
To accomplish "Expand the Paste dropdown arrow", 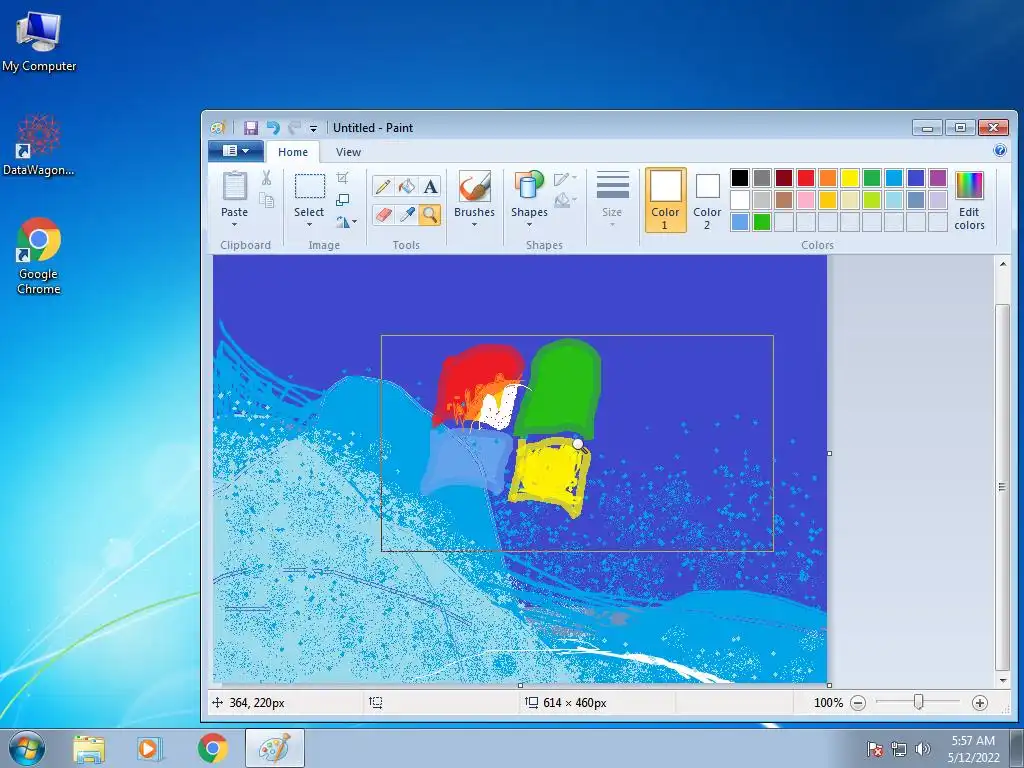I will point(234,225).
